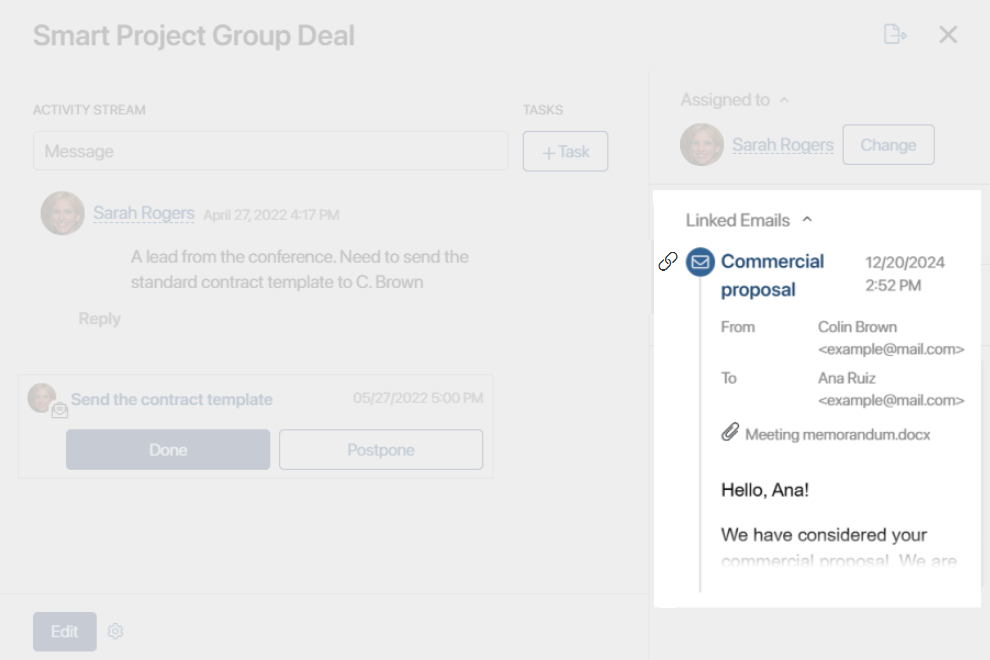Mark the contract task as Done
This screenshot has width=990, height=660.
[x=168, y=450]
